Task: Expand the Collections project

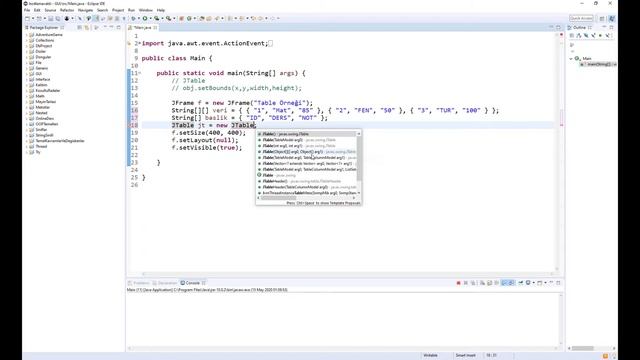Action: pos(27,40)
